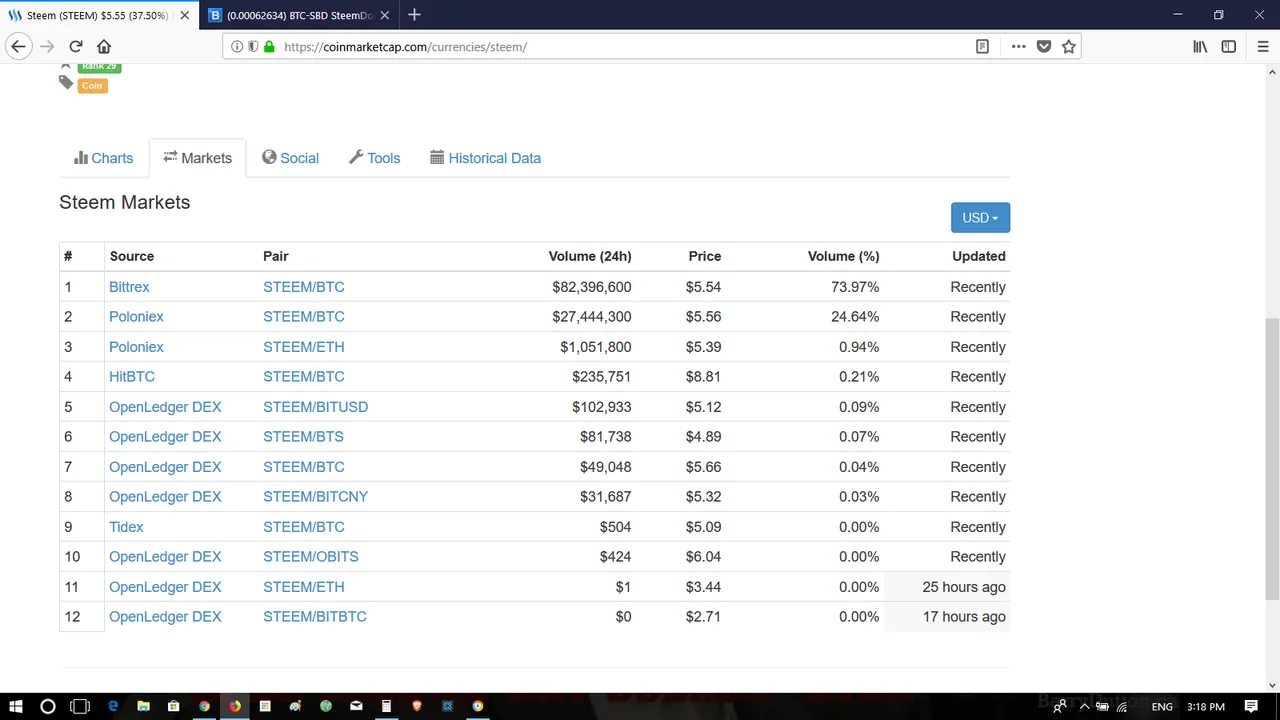Viewport: 1280px width, 720px height.
Task: Open Microsoft Store from the taskbar
Action: click(x=174, y=706)
